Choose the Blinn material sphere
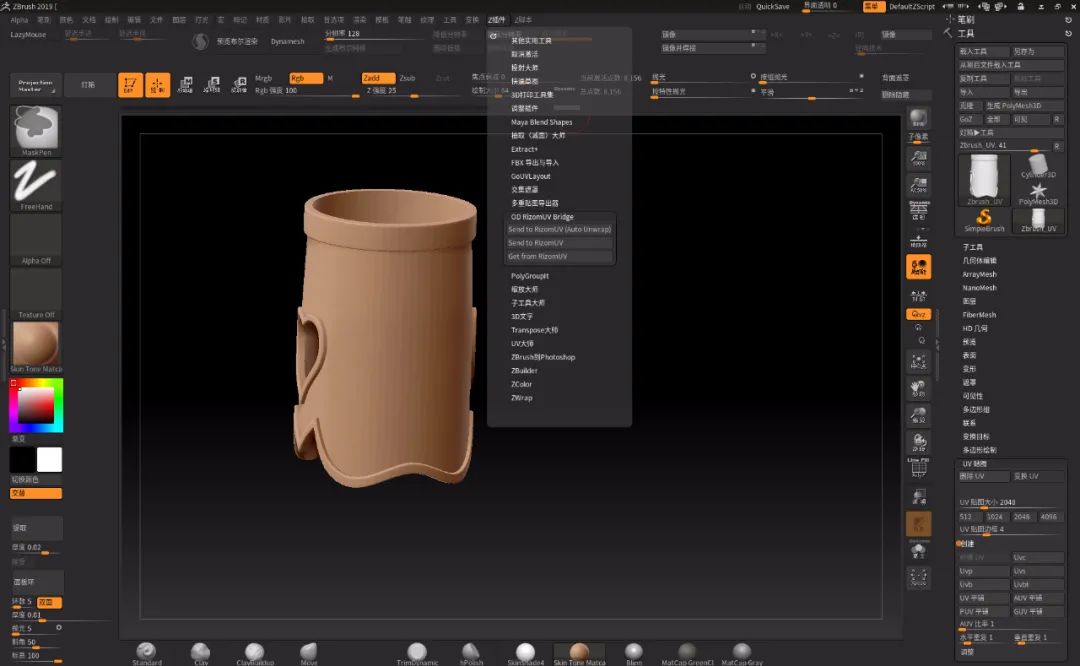Image resolution: width=1080 pixels, height=666 pixels. 634,653
